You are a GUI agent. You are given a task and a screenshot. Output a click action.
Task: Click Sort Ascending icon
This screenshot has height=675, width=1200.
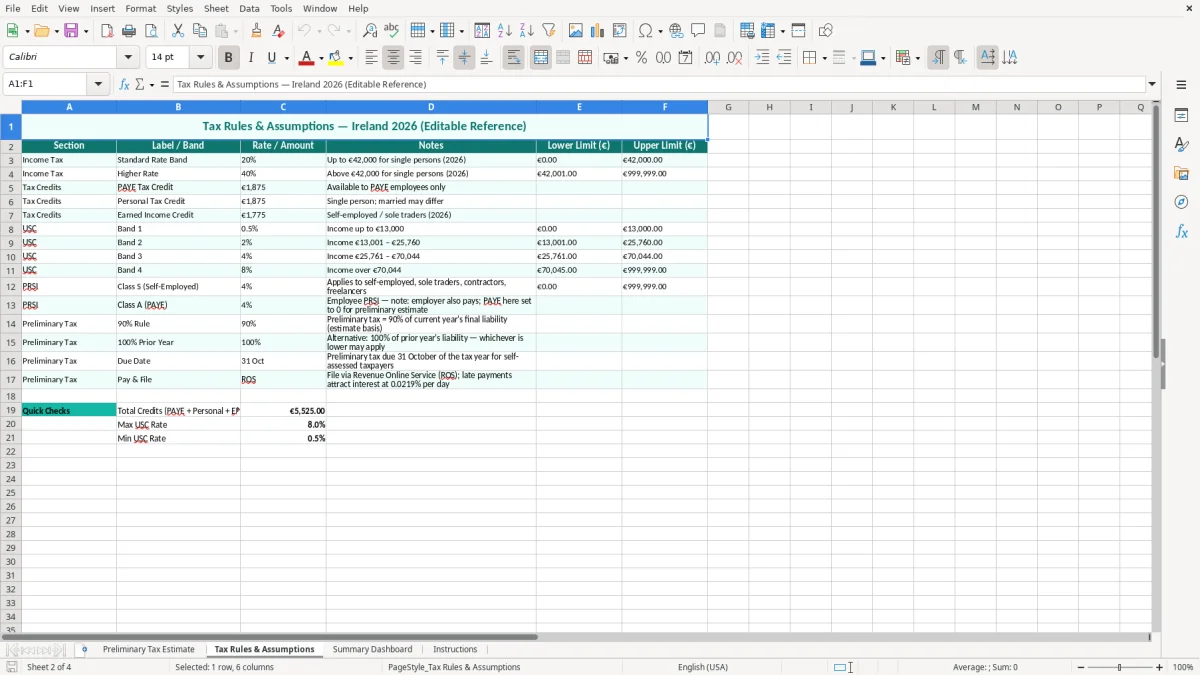click(505, 31)
